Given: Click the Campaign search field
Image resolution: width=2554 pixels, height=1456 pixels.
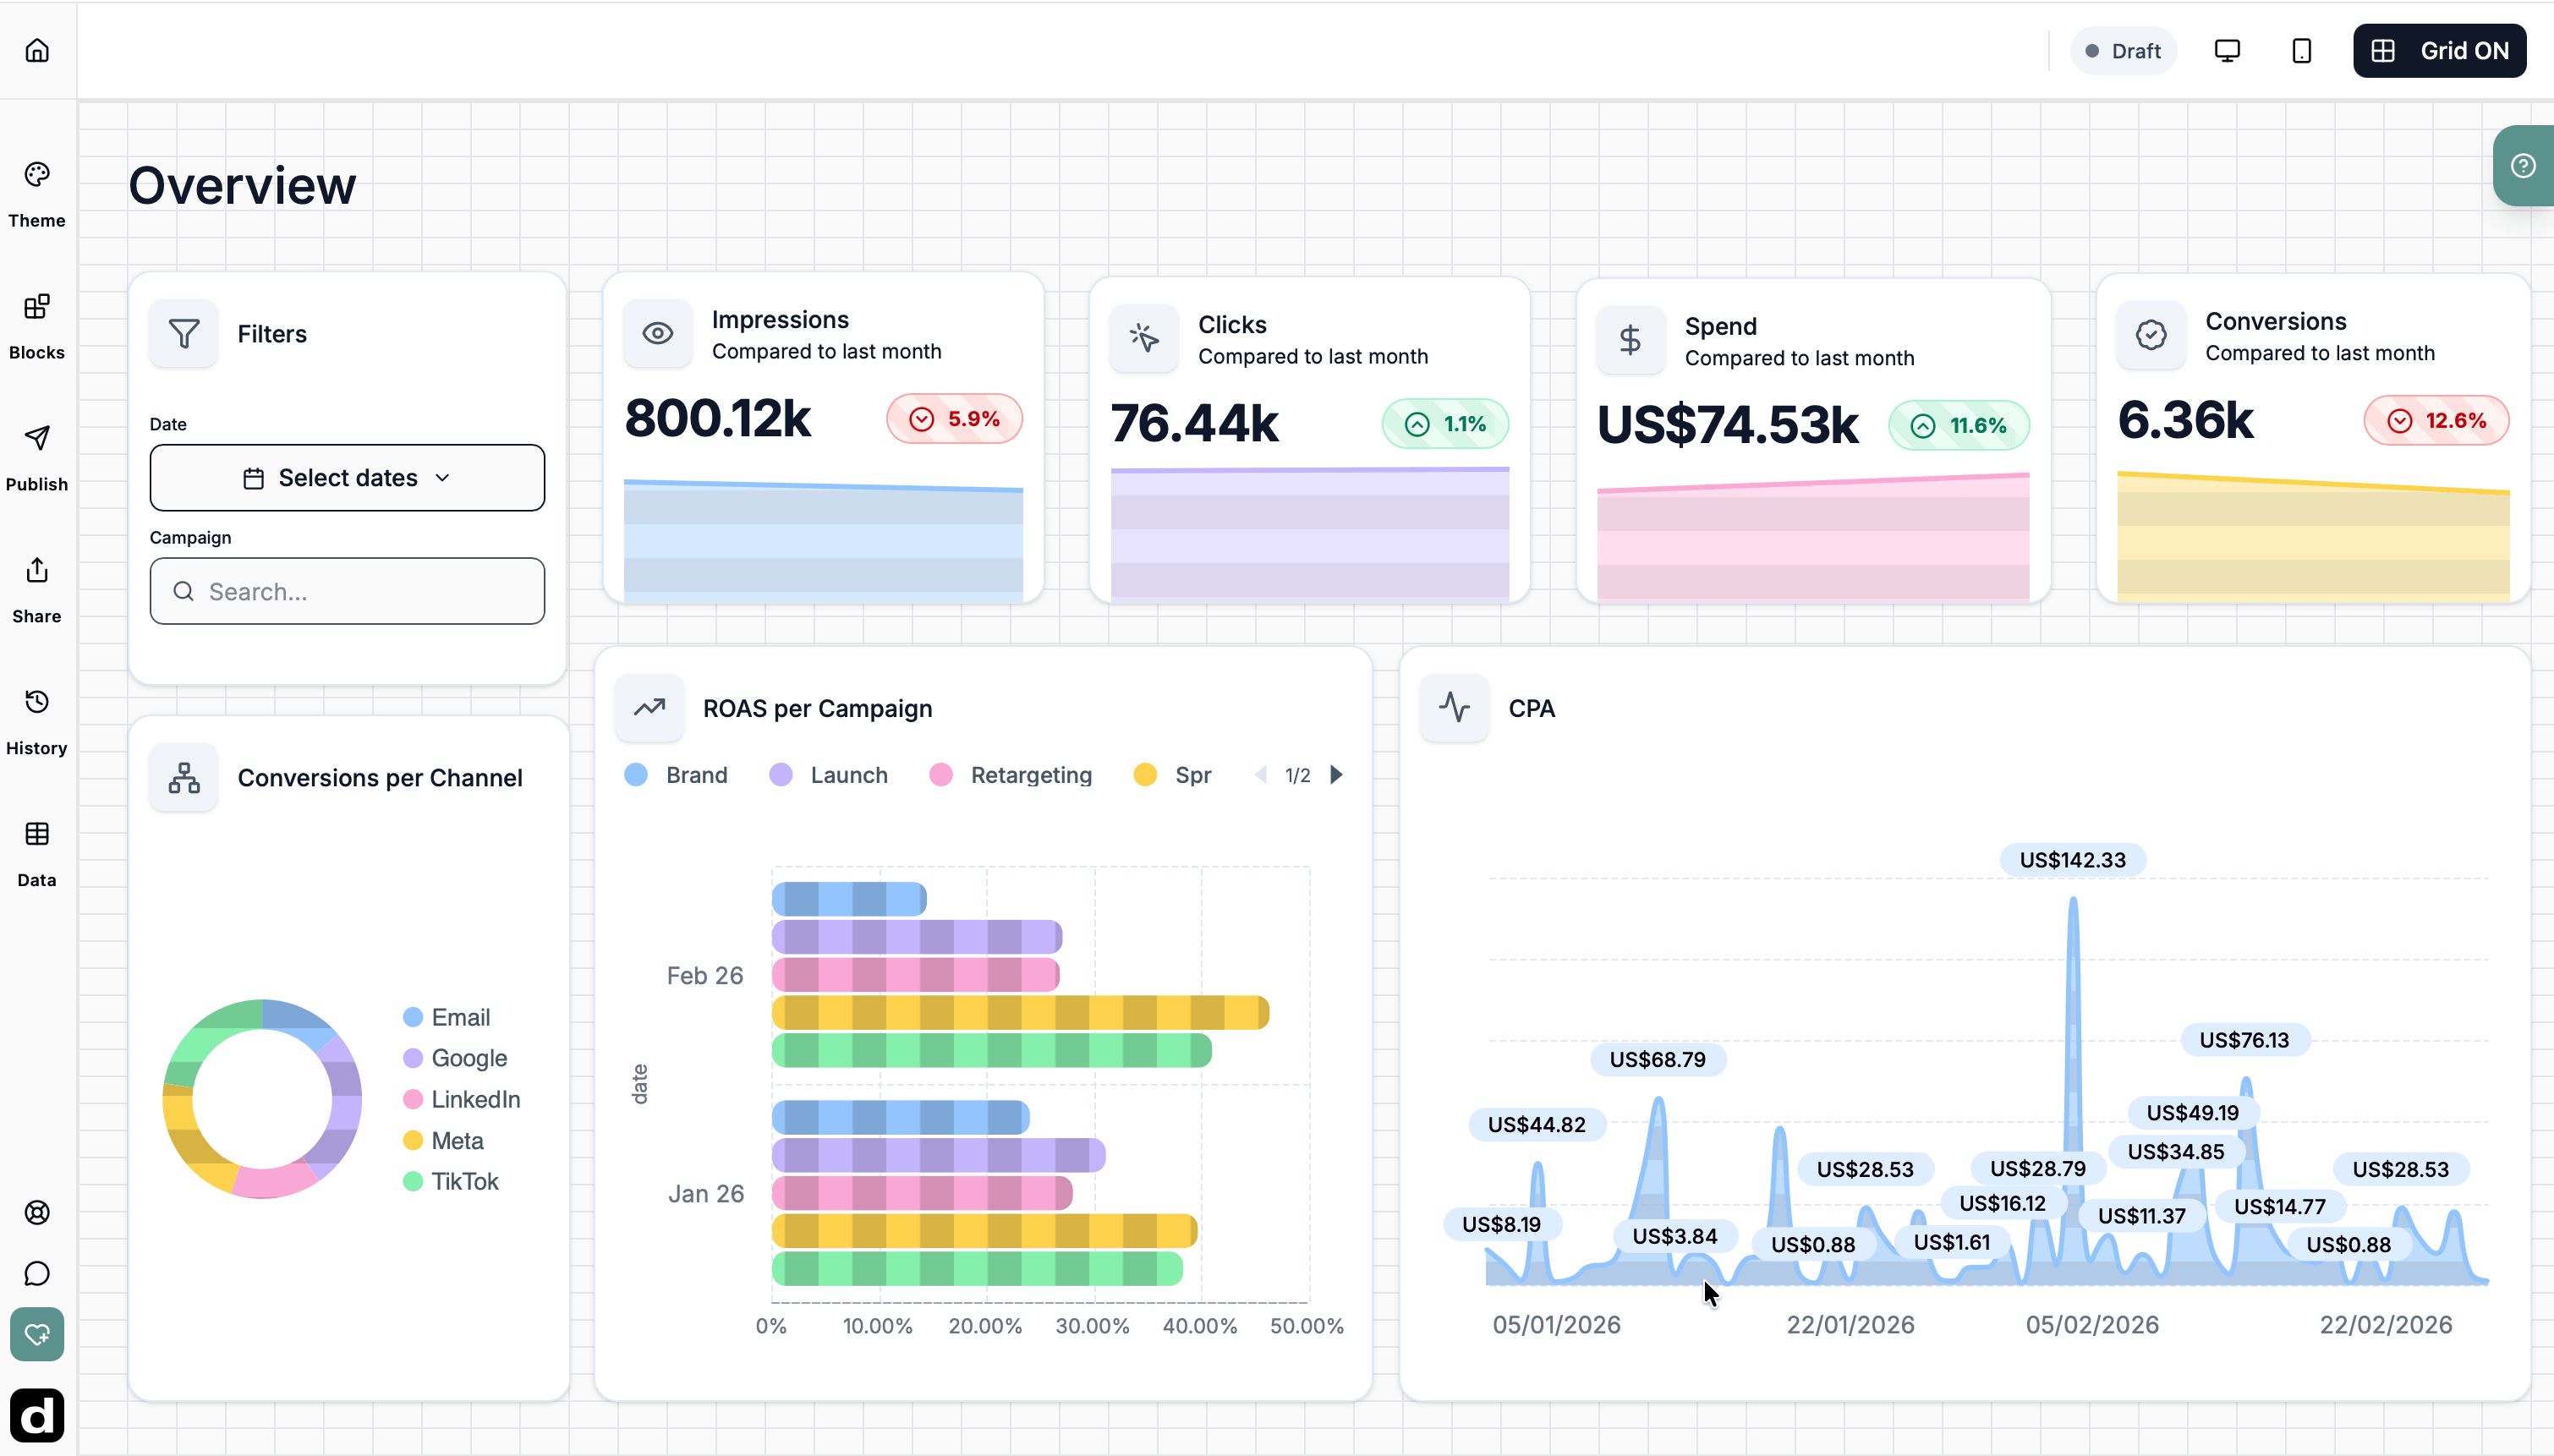Looking at the screenshot, I should (x=347, y=591).
